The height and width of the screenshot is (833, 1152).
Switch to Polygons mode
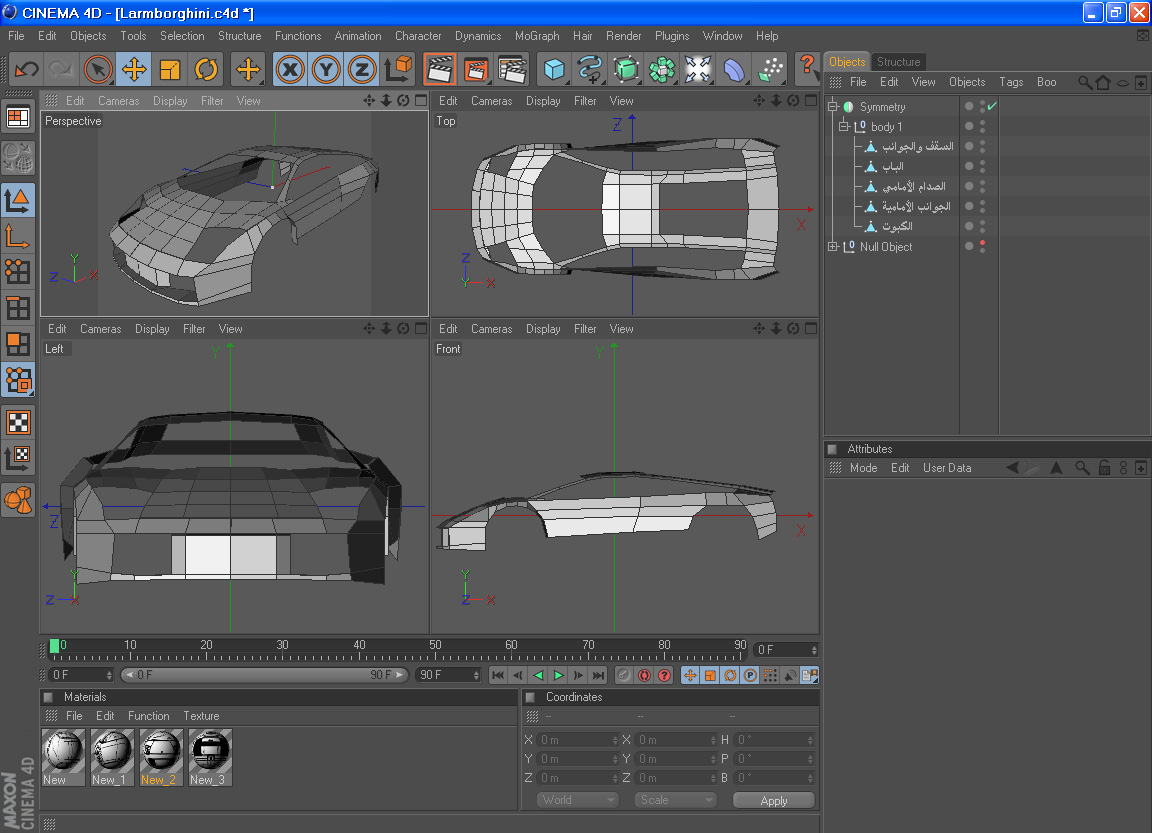18,344
